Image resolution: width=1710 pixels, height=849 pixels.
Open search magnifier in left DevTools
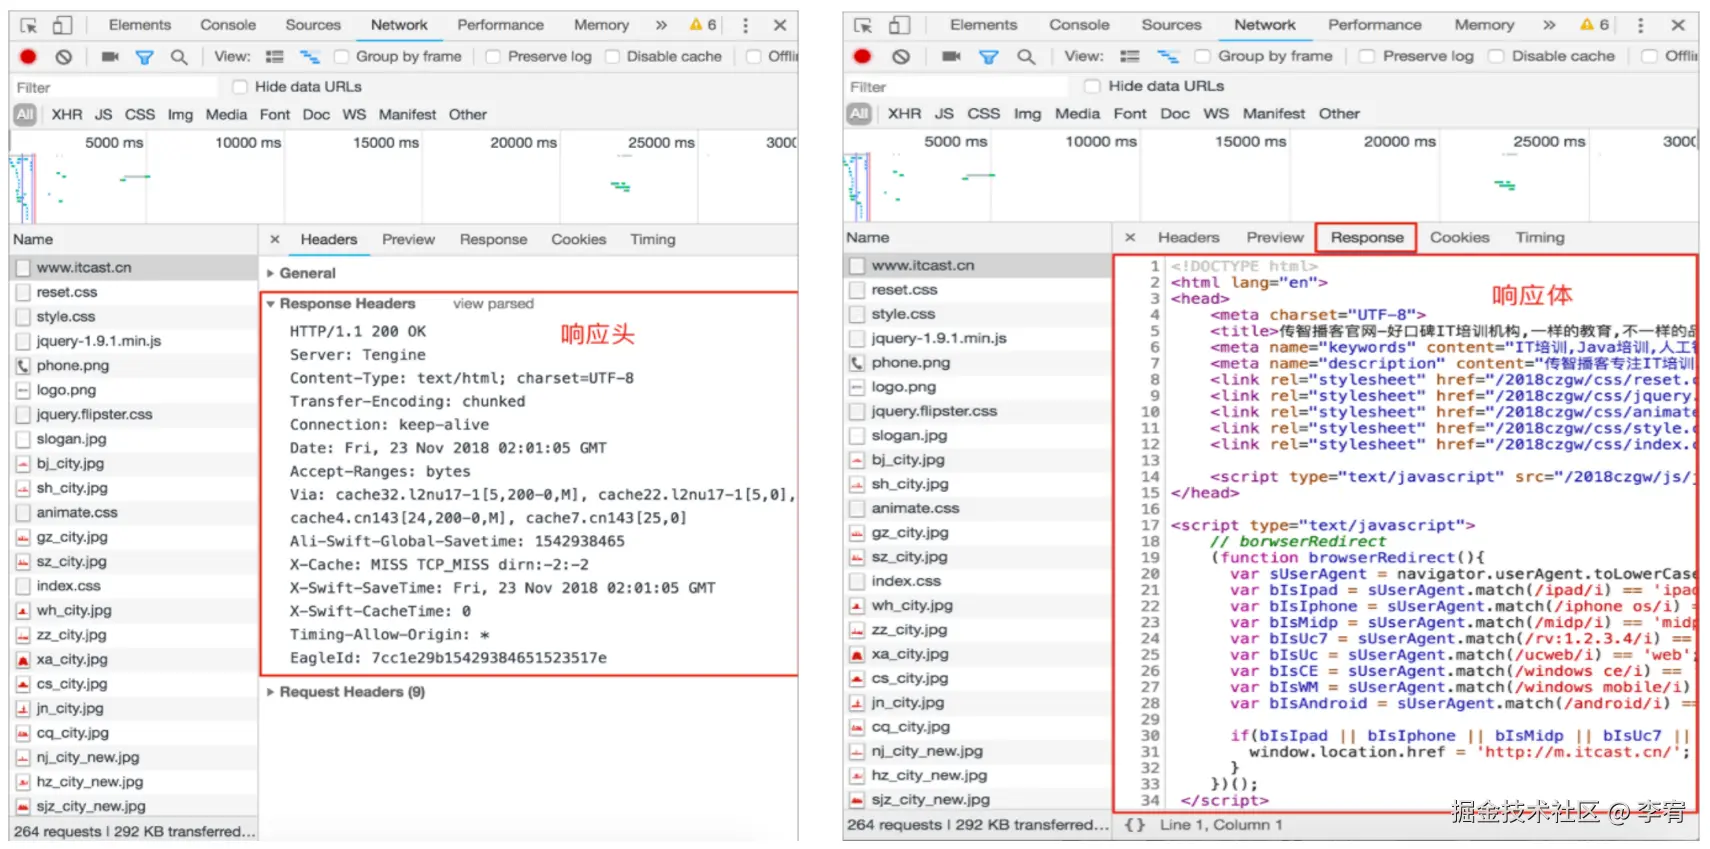pos(179,57)
